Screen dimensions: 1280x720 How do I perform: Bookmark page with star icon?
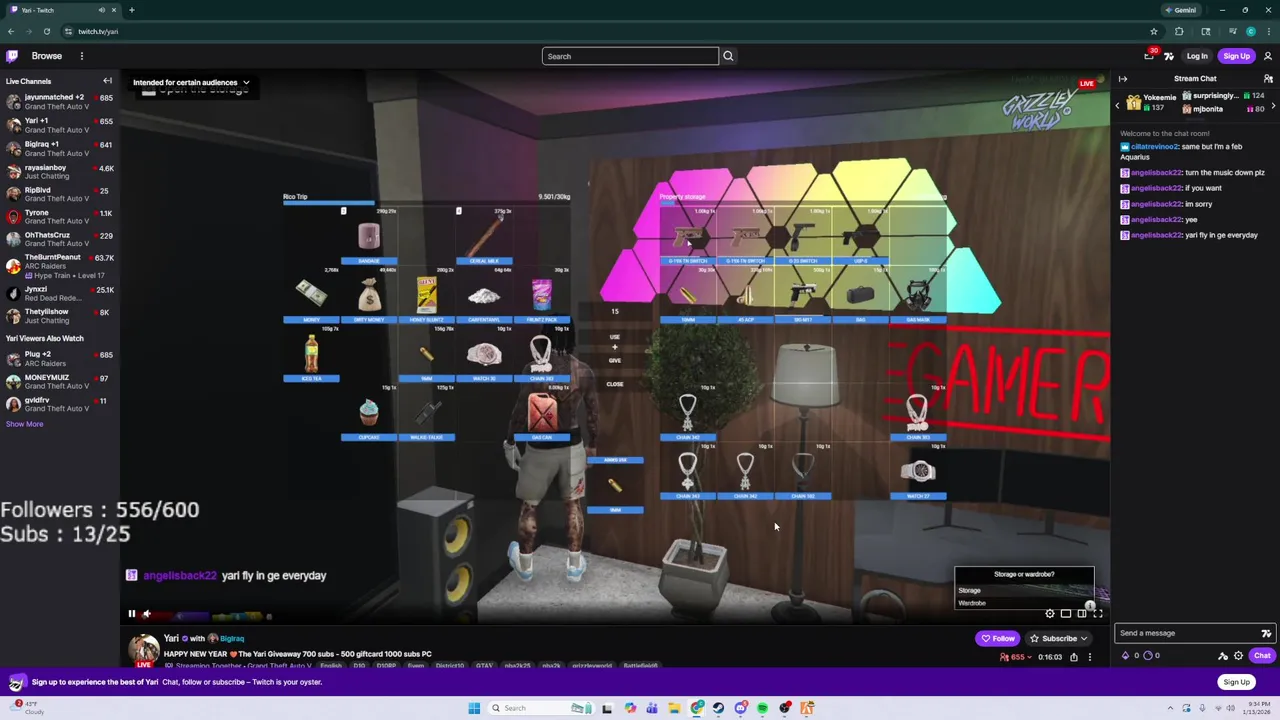[1154, 31]
